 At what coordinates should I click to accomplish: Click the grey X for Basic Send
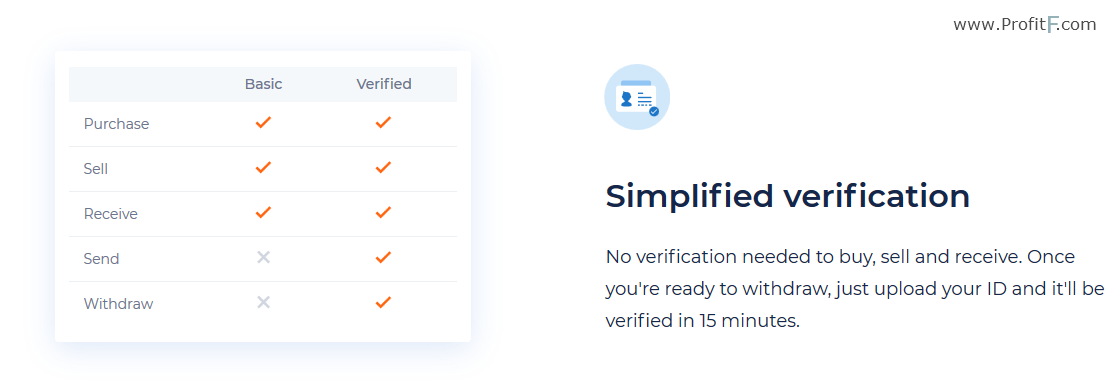pos(263,257)
